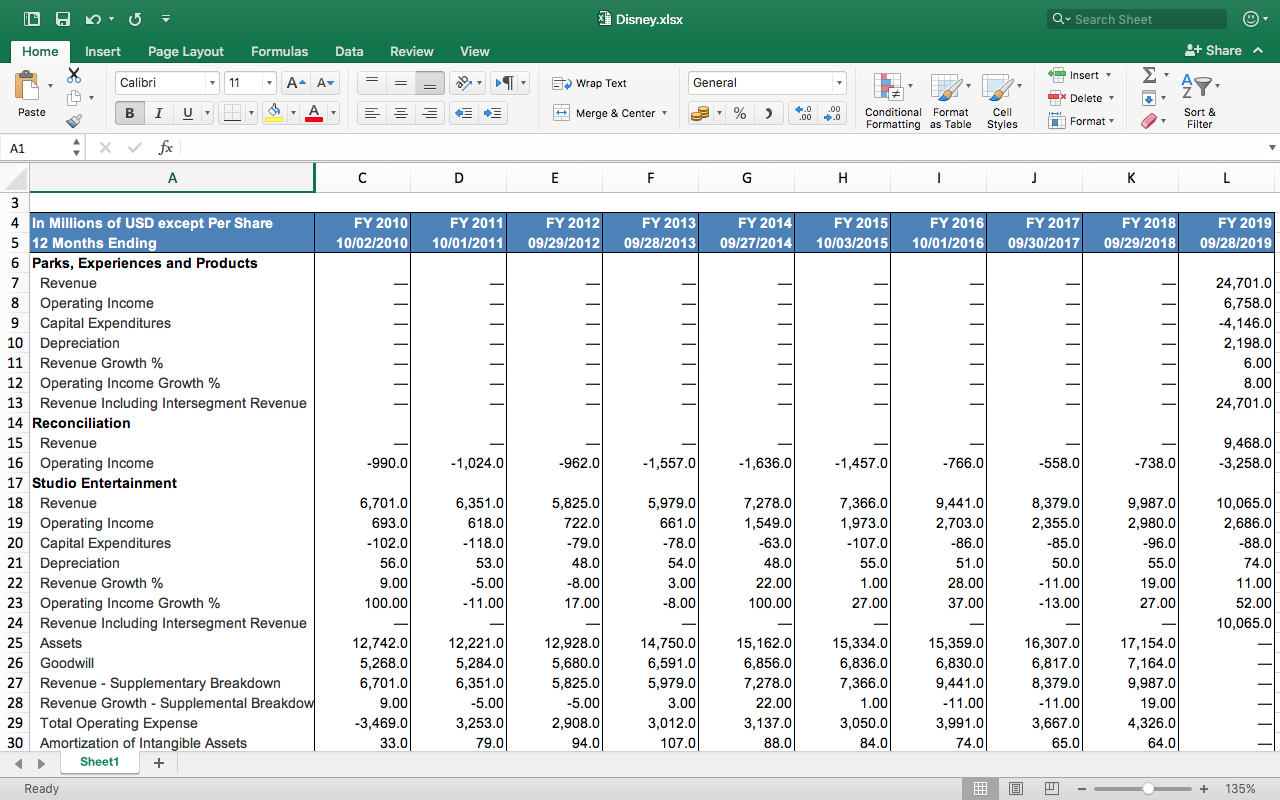The width and height of the screenshot is (1280, 800).
Task: Cut selection with the scissors icon
Action: (74, 75)
